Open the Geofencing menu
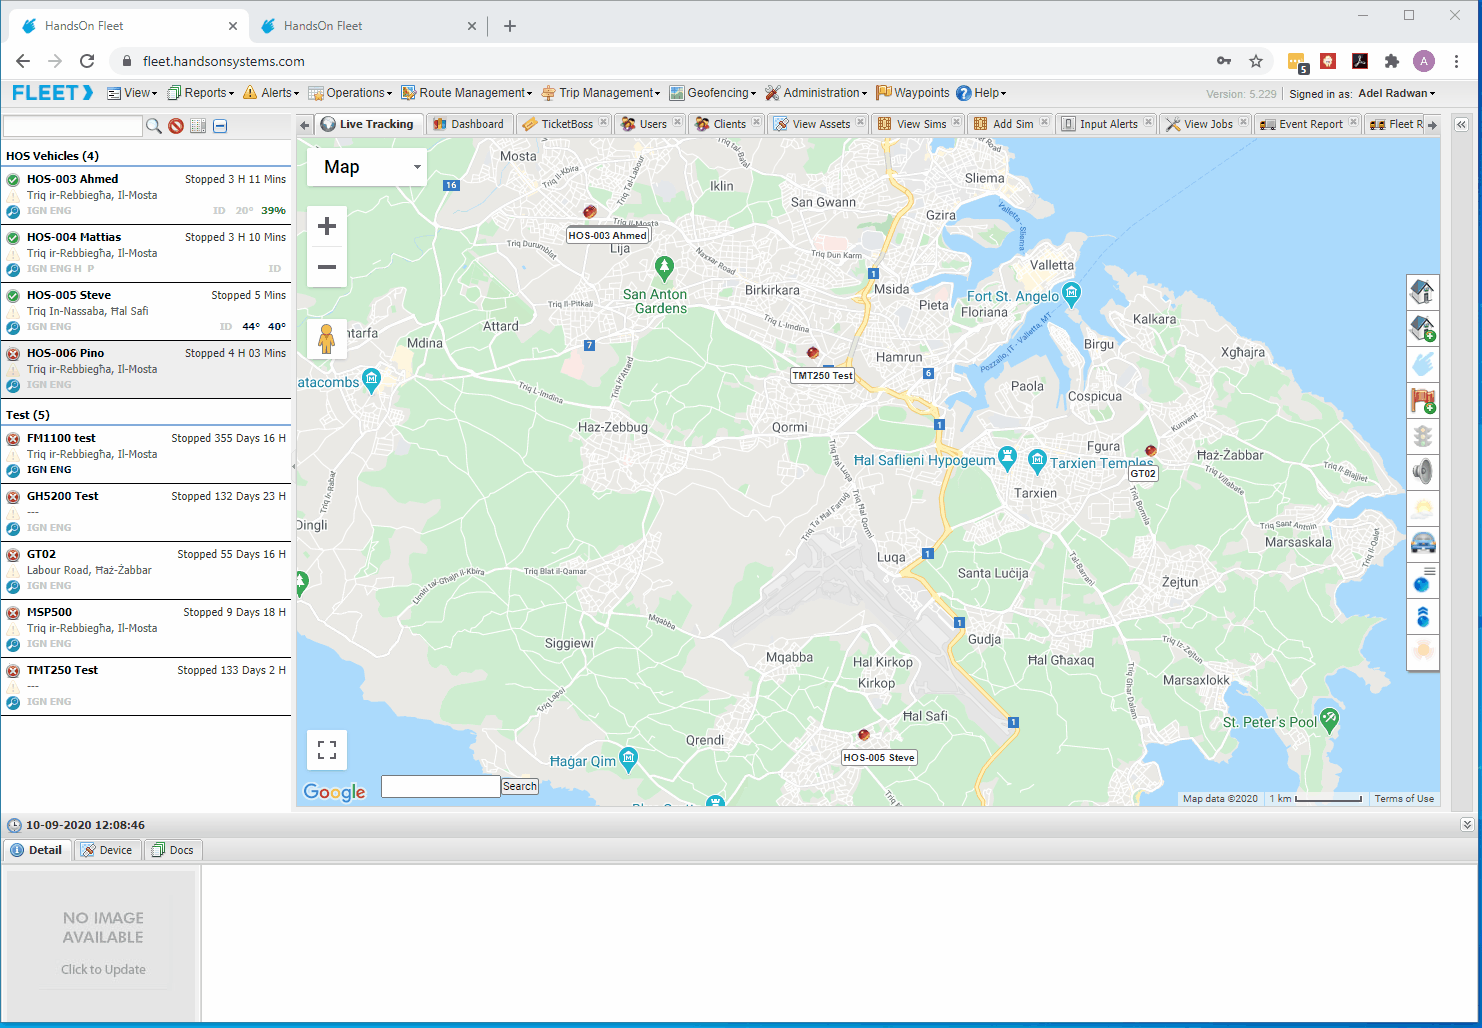Image resolution: width=1482 pixels, height=1028 pixels. pos(713,93)
